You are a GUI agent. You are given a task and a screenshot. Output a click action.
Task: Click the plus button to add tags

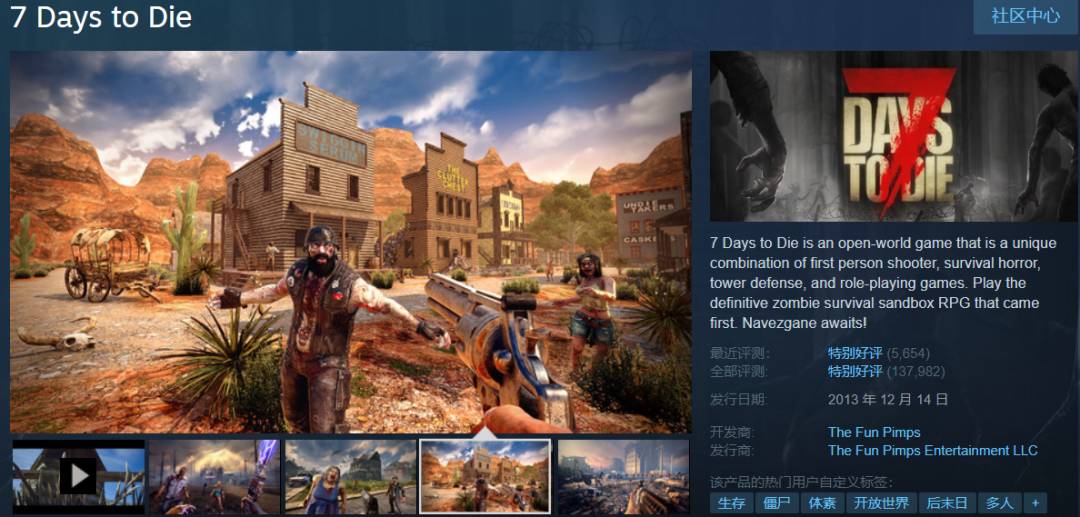point(1035,503)
